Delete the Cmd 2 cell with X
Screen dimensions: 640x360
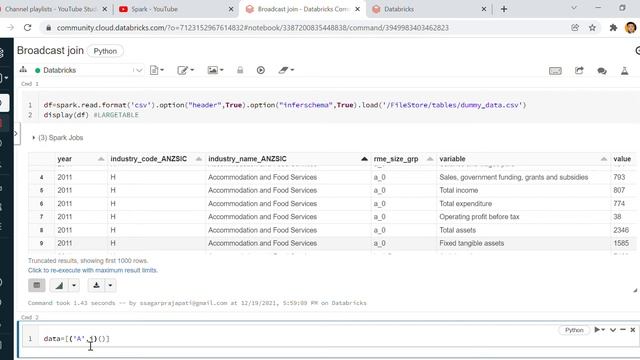point(633,330)
